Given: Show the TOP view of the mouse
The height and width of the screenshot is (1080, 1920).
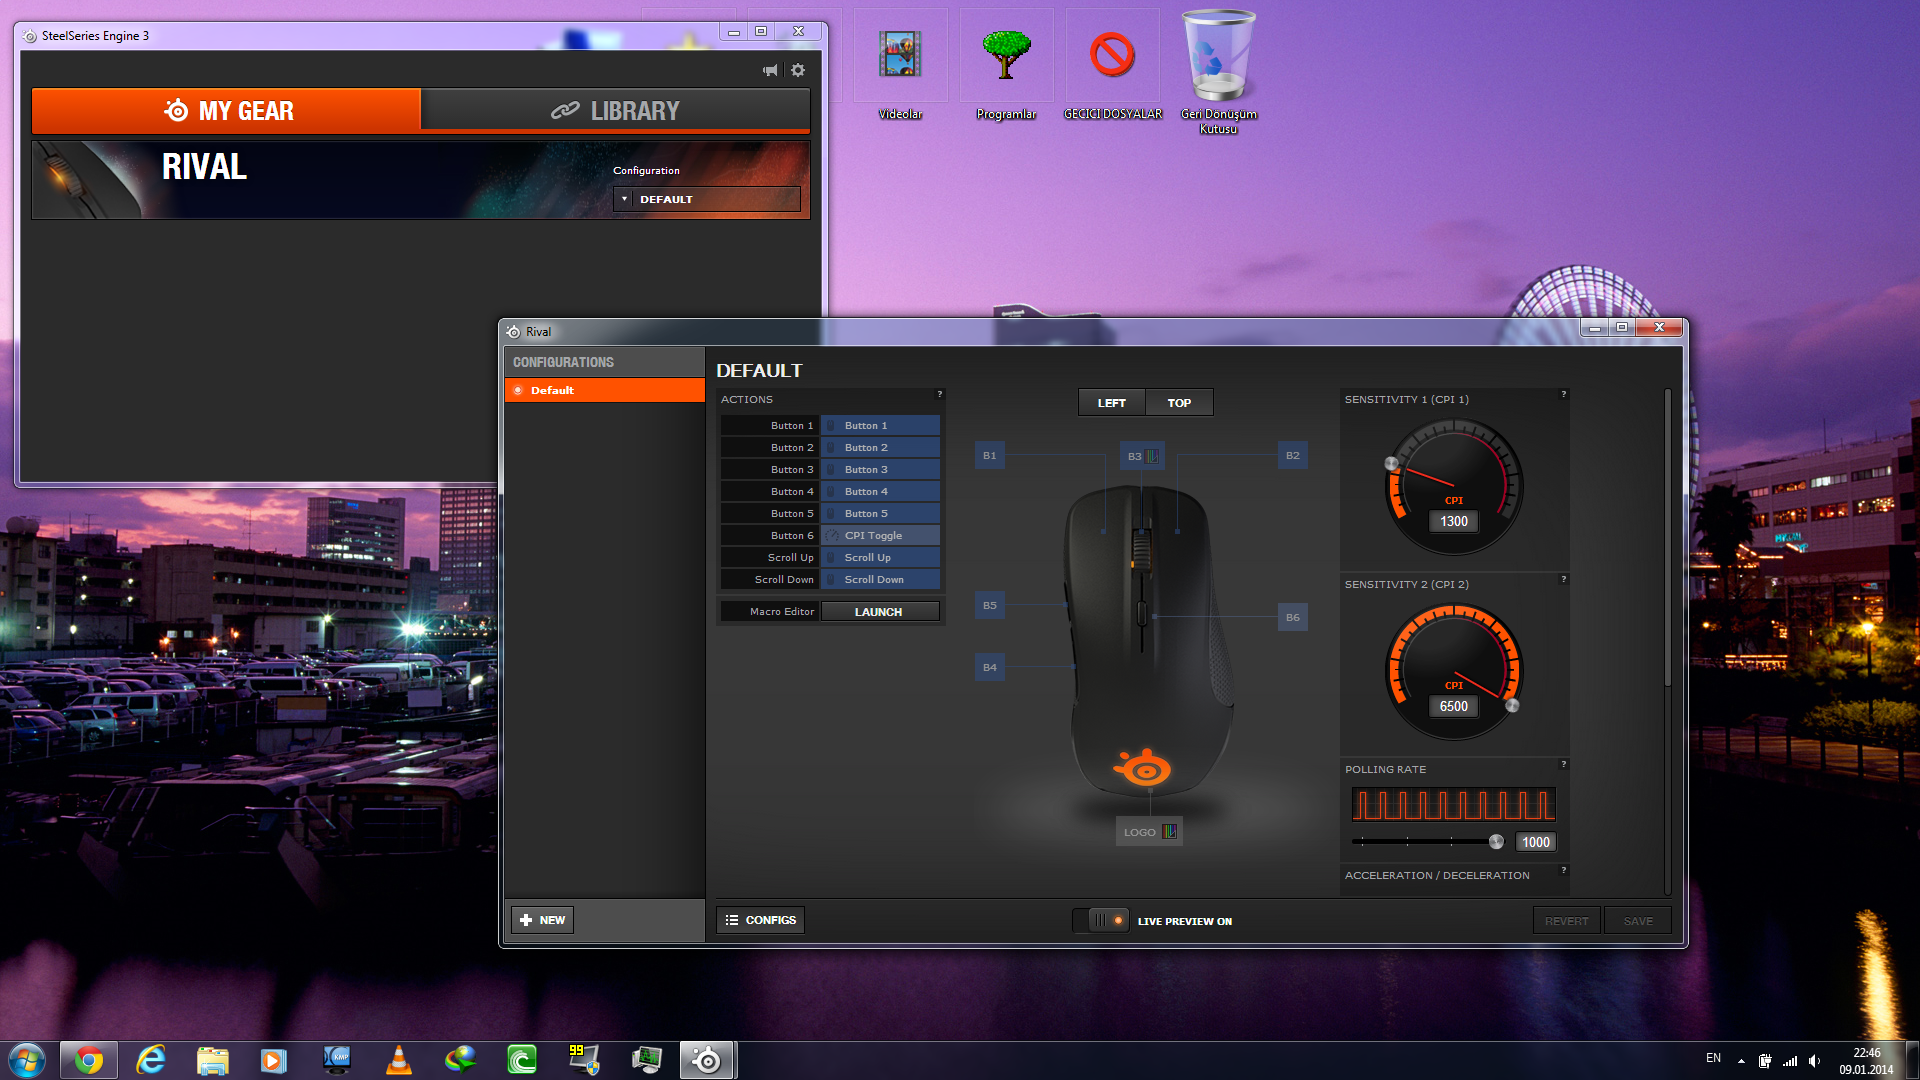Looking at the screenshot, I should [x=1179, y=402].
